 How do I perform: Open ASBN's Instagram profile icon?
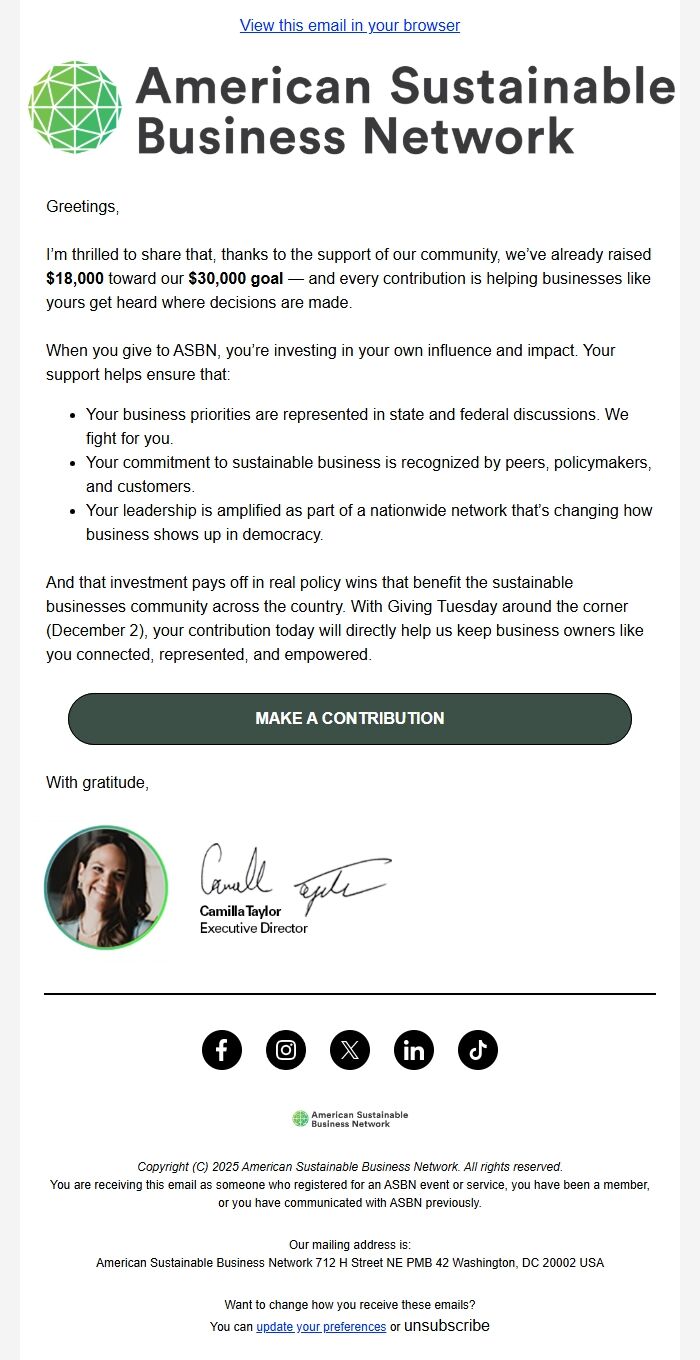point(286,1050)
